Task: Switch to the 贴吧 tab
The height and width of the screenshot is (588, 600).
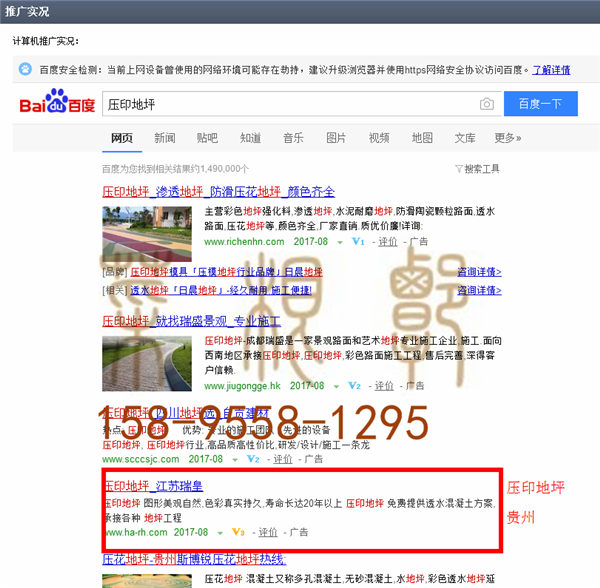Action: click(207, 138)
